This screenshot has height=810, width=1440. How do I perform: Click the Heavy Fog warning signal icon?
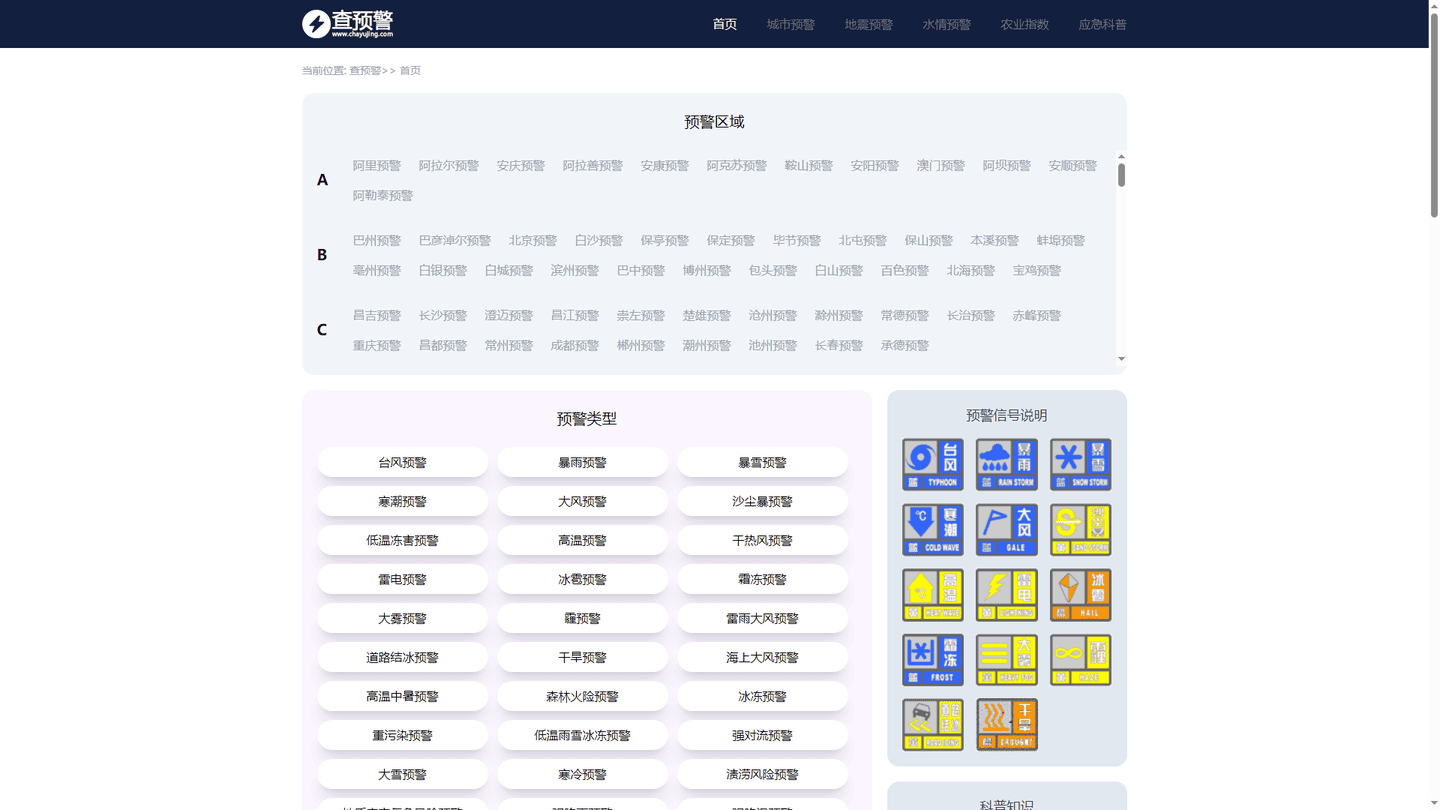tap(1007, 660)
